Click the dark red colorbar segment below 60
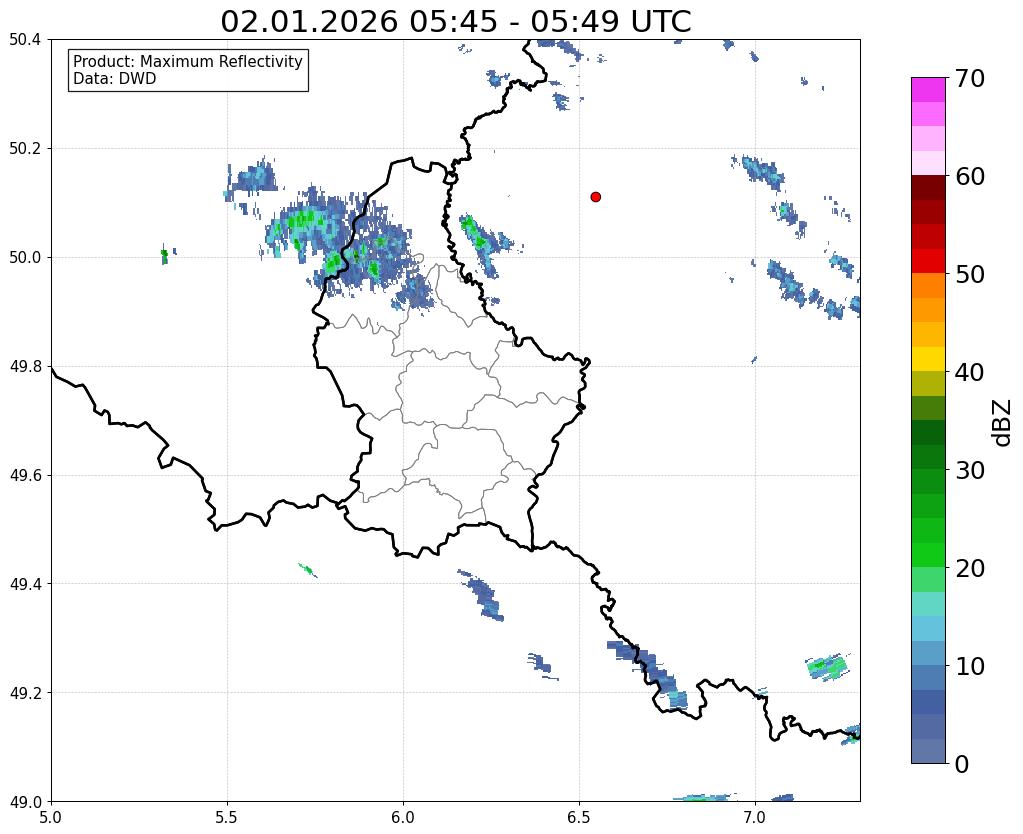Screen dimensions: 1023x834 (928, 187)
